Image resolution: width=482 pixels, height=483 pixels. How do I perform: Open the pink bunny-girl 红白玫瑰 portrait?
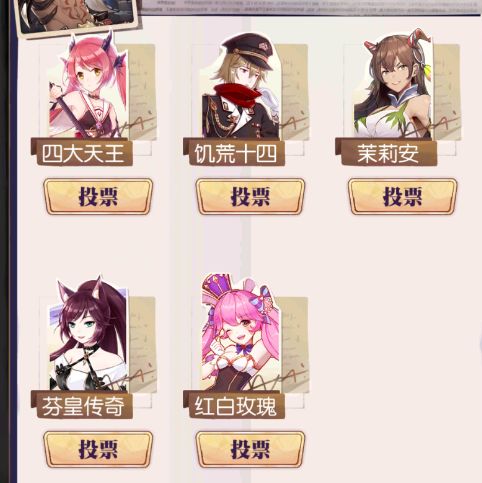point(241,332)
